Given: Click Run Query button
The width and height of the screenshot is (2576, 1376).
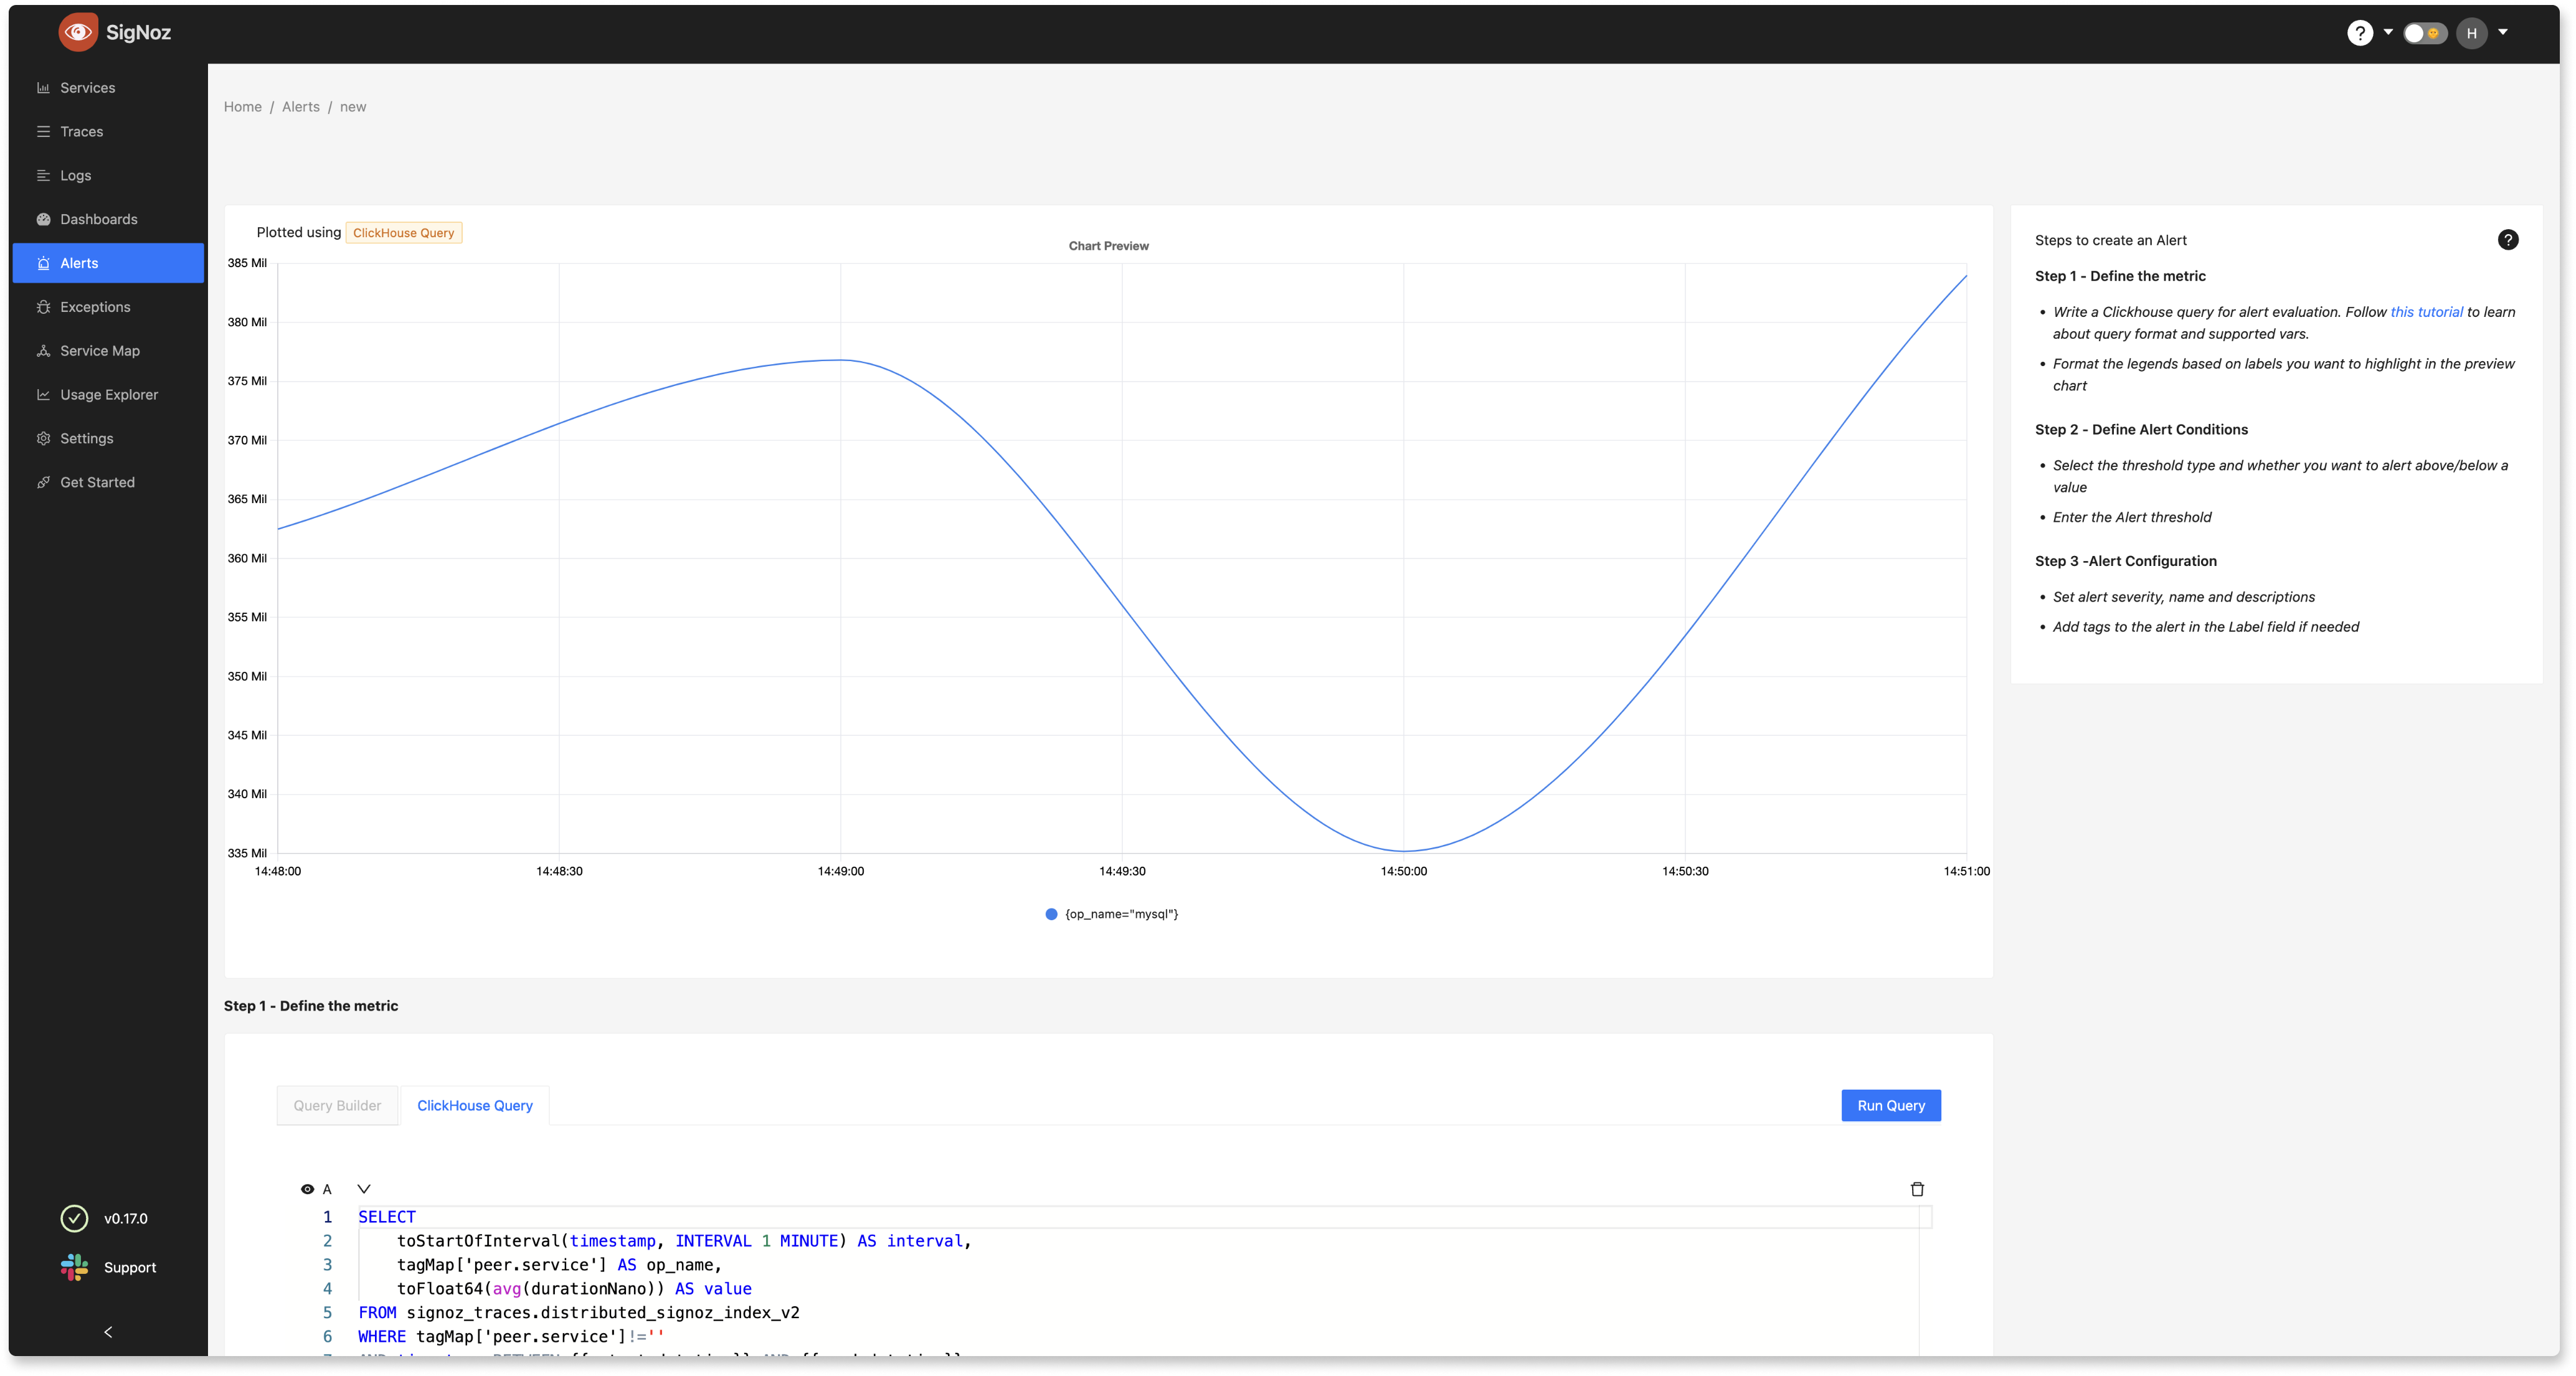Looking at the screenshot, I should point(1891,1105).
